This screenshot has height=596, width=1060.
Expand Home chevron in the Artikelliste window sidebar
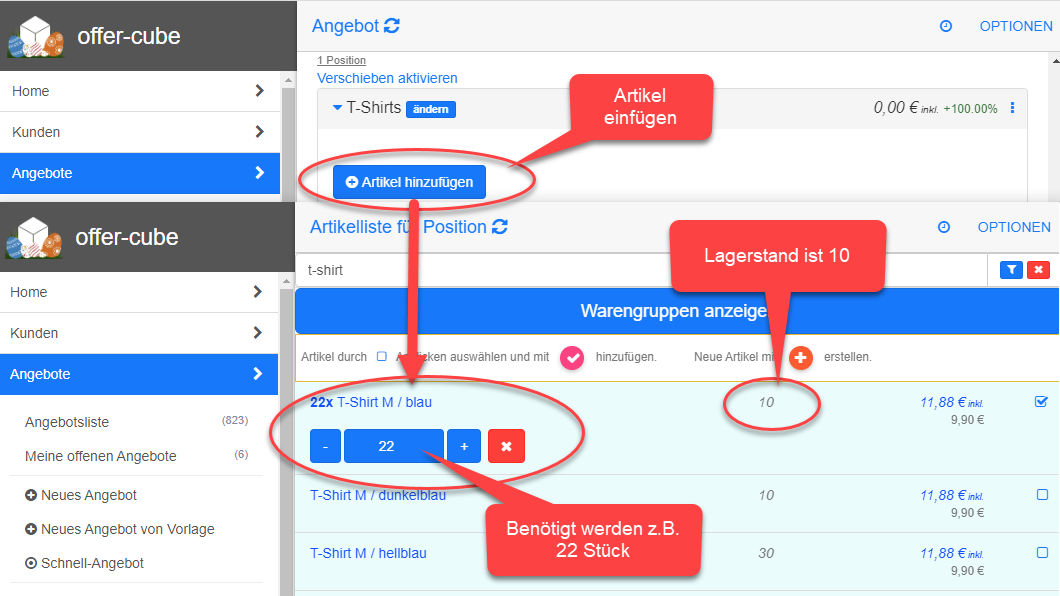coord(258,291)
